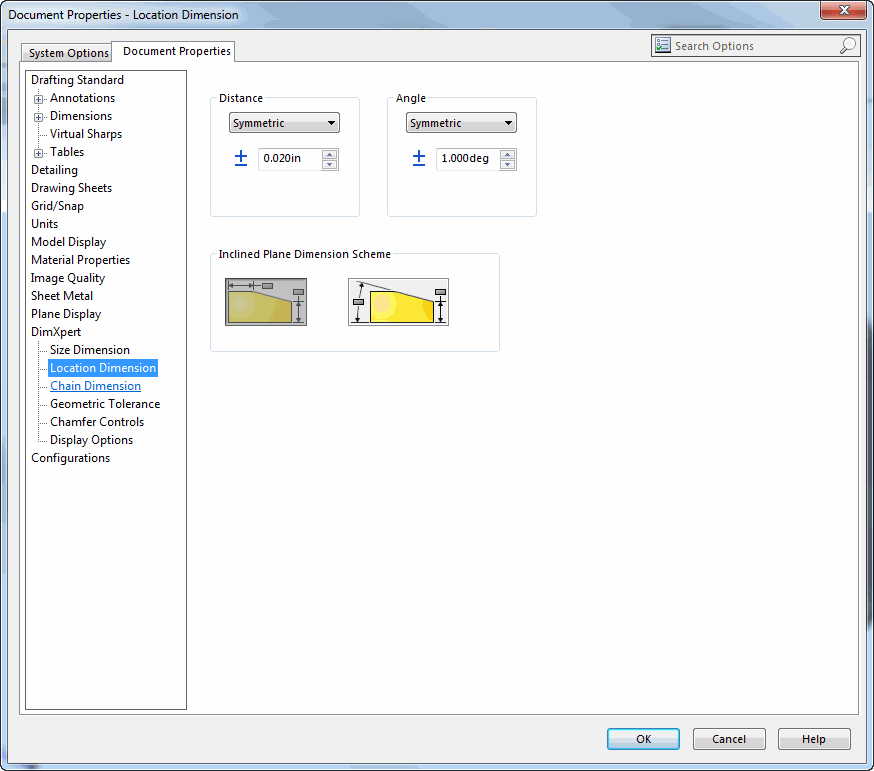Image resolution: width=874 pixels, height=771 pixels.
Task: Decrease the Distance tolerance value
Action: coord(329,164)
